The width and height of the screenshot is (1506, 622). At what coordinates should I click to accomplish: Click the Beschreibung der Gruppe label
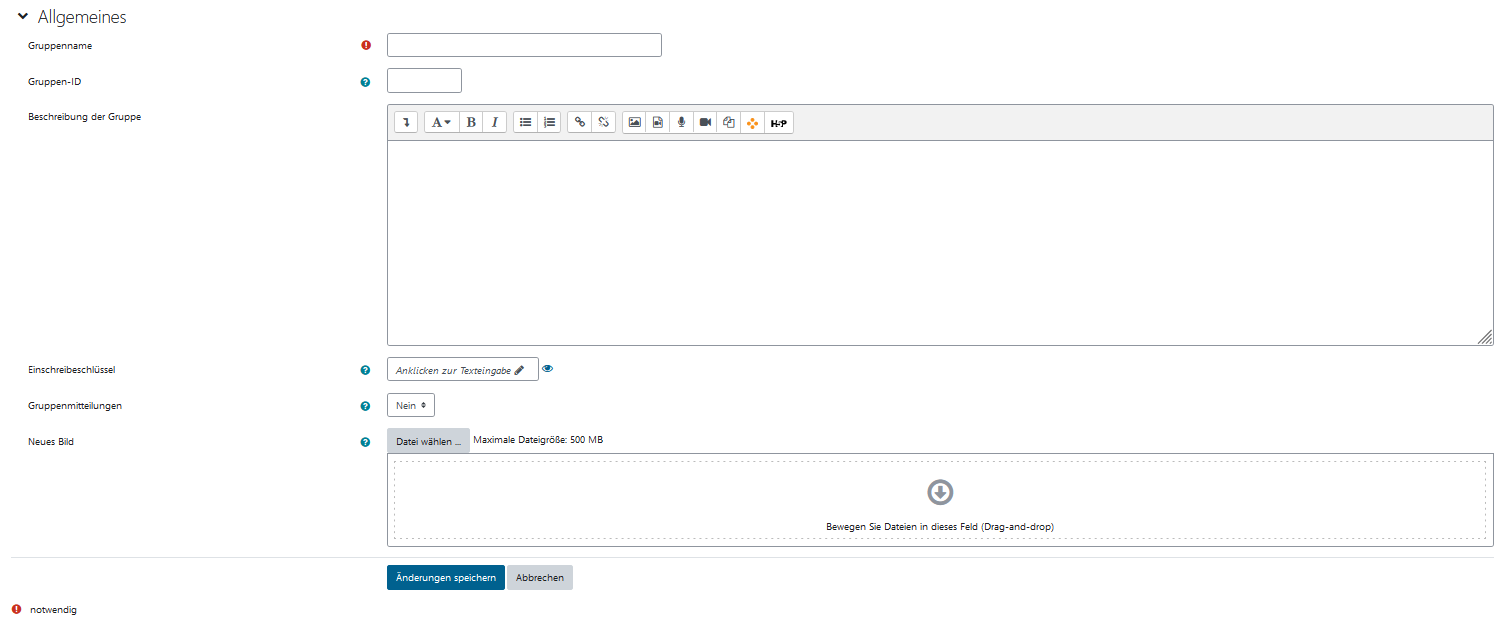pyautogui.click(x=85, y=116)
